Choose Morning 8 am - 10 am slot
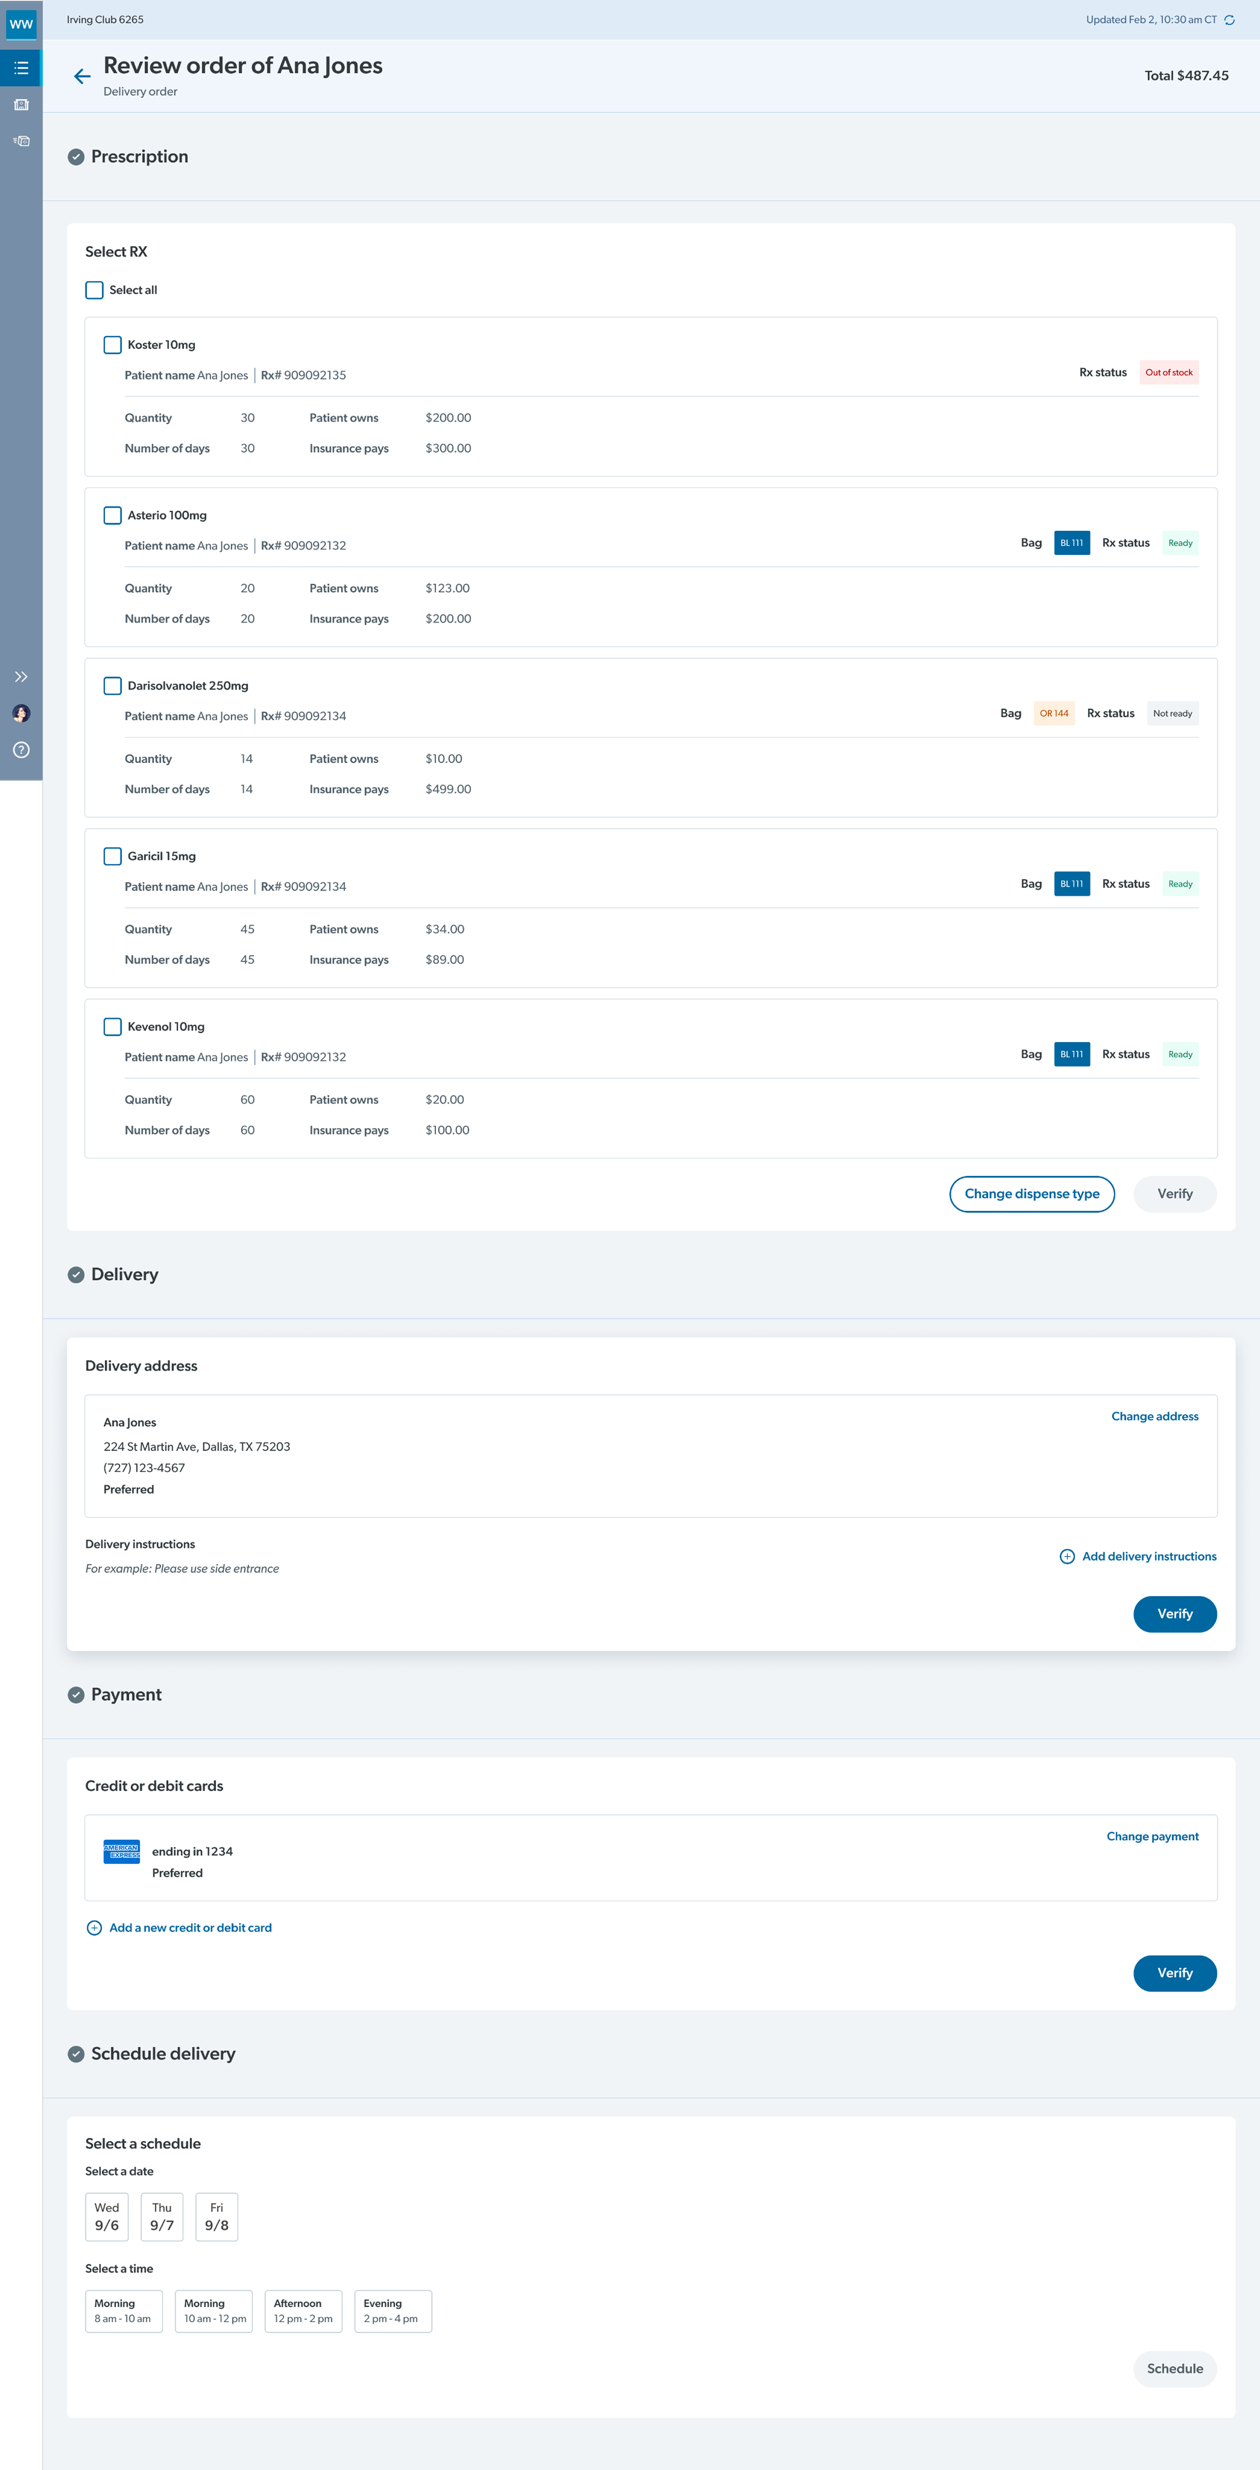The width and height of the screenshot is (1260, 2470). [124, 2311]
